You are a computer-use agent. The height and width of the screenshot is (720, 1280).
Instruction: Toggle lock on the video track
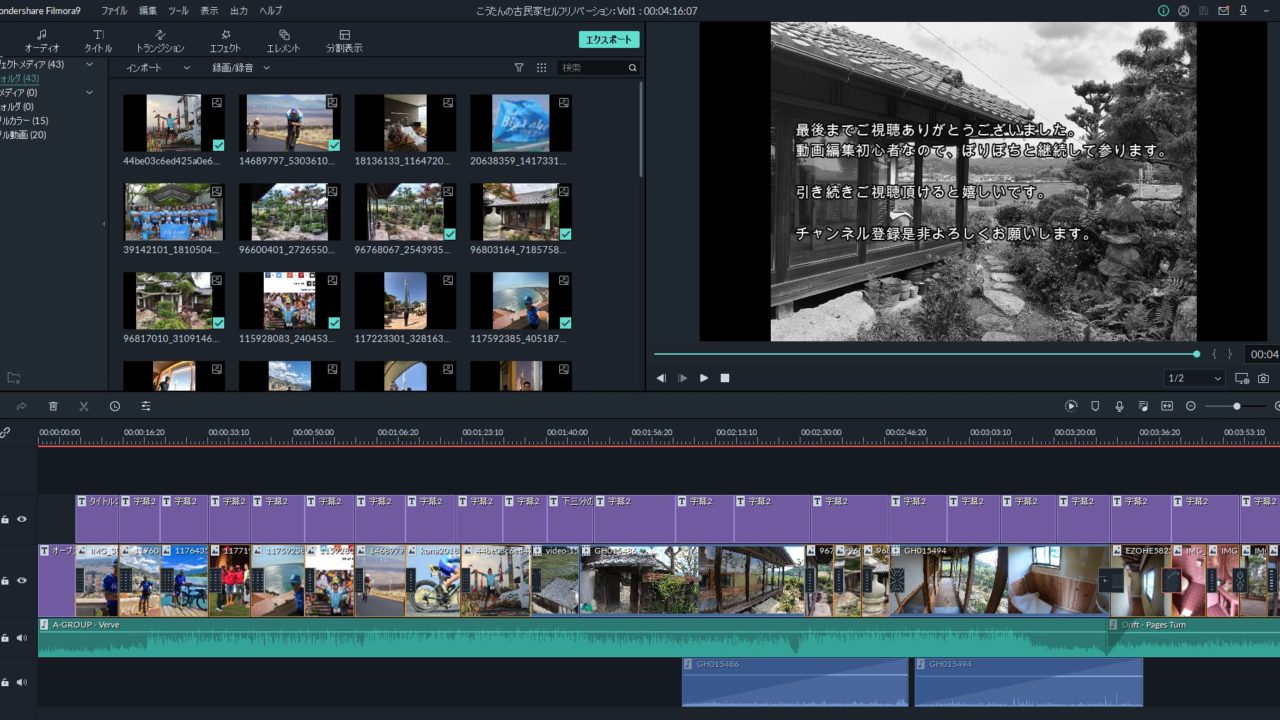tap(5, 580)
